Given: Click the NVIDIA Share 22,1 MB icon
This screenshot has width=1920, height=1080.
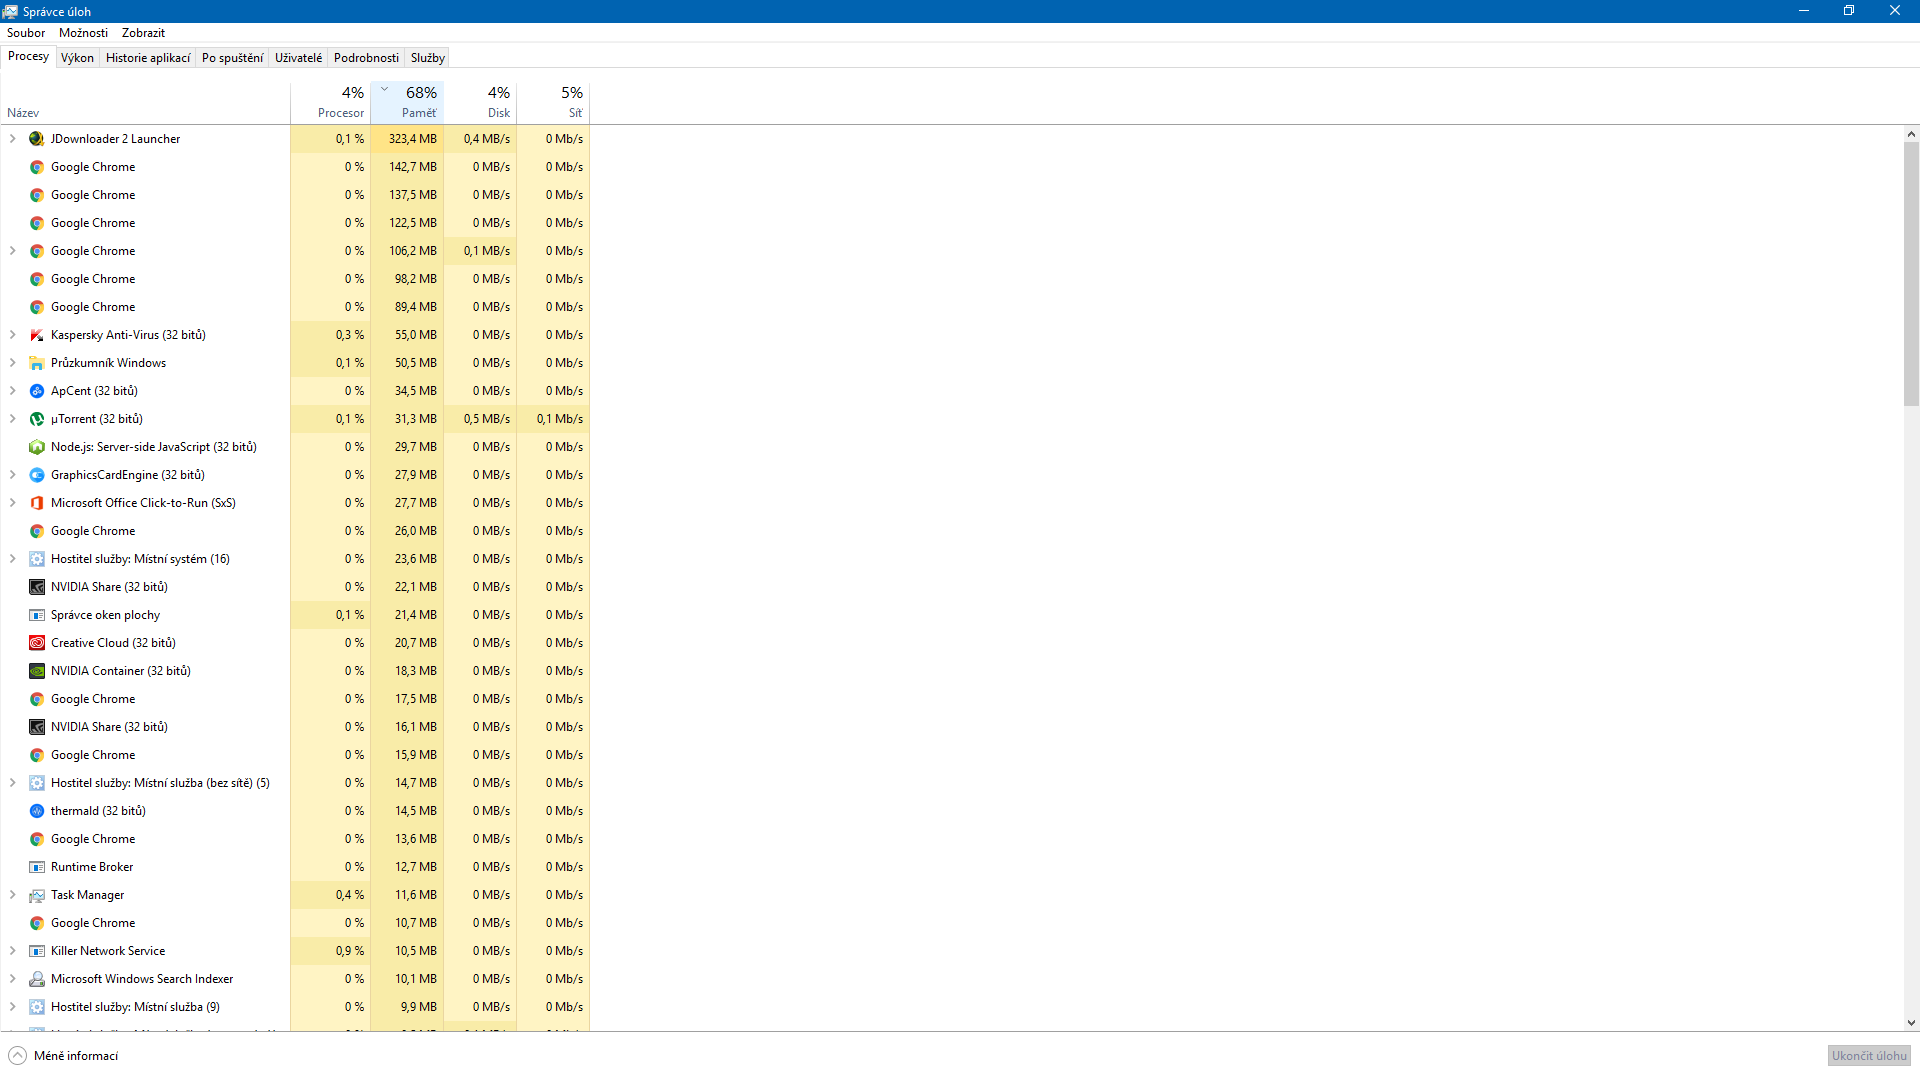Looking at the screenshot, I should [x=37, y=587].
